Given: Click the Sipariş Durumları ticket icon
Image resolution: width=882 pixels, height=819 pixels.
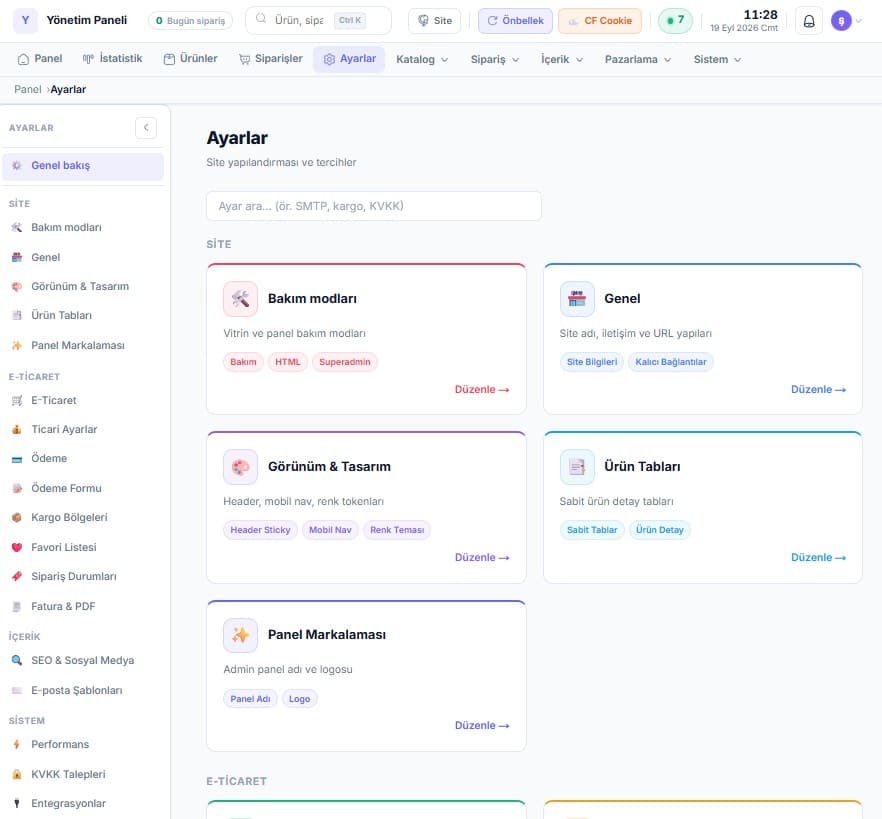Looking at the screenshot, I should 17,577.
